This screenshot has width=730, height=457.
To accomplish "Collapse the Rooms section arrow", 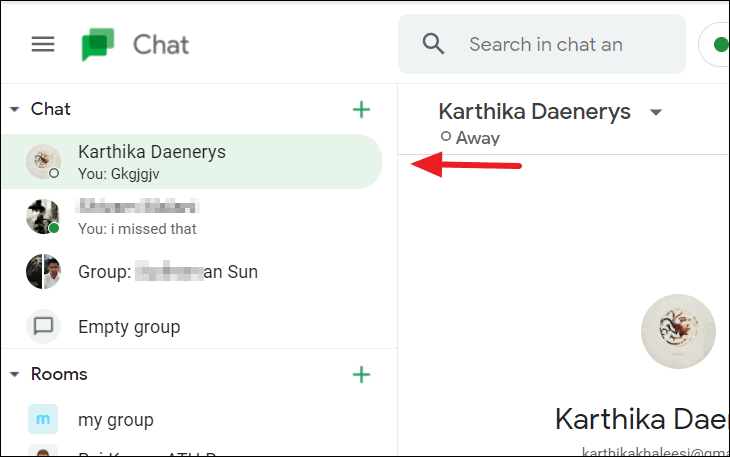I will click(x=14, y=374).
